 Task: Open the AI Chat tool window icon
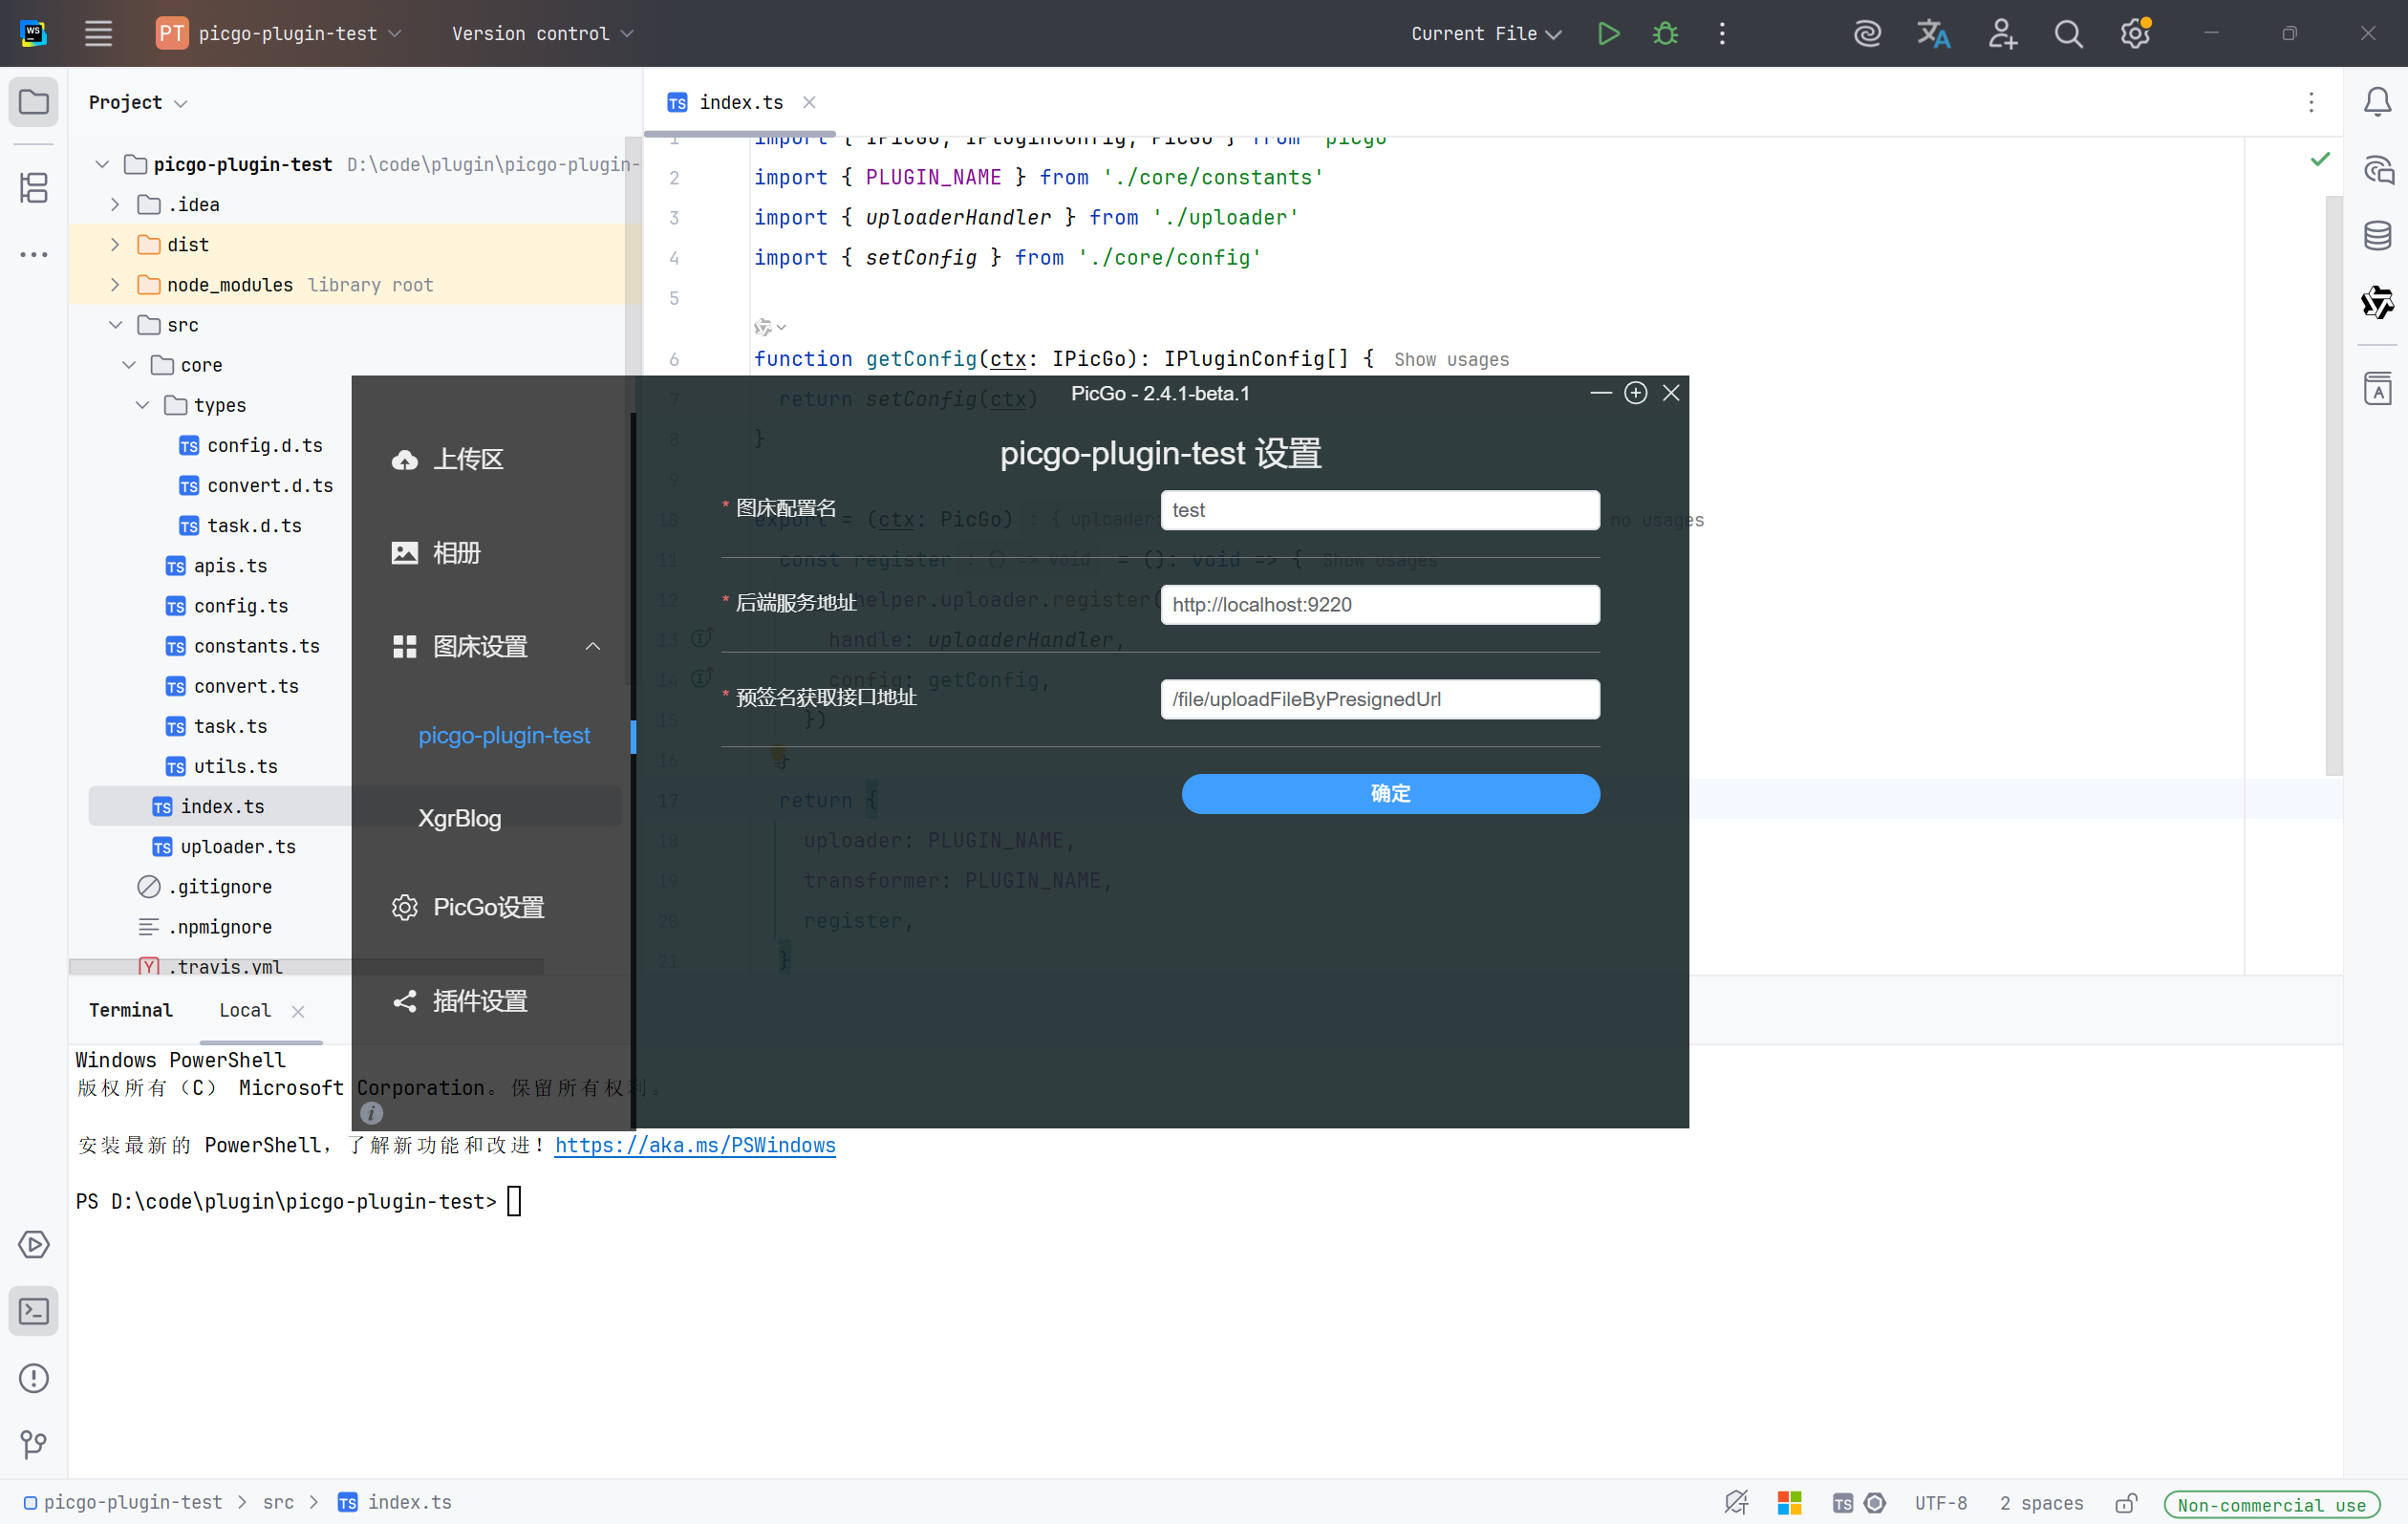(x=2378, y=170)
